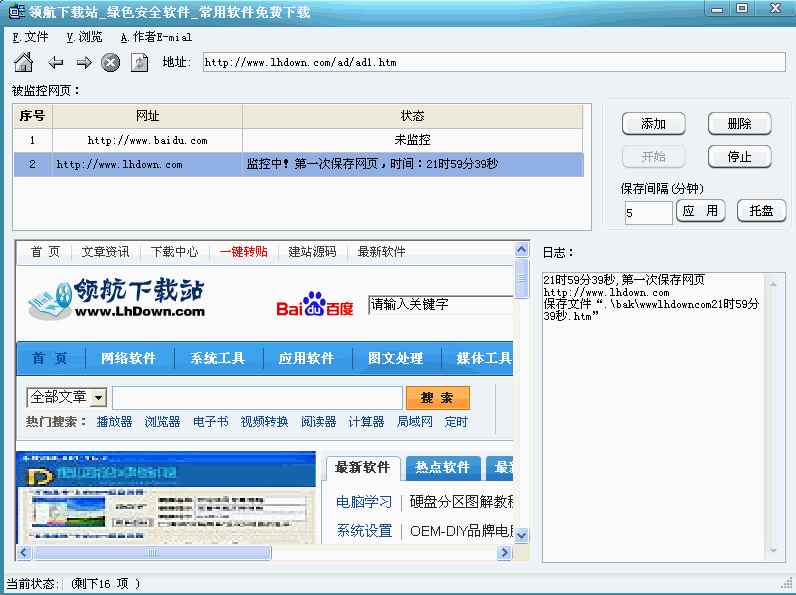This screenshot has height=595, width=796.
Task: Select the 最新软件 tab in software list
Action: pos(362,468)
